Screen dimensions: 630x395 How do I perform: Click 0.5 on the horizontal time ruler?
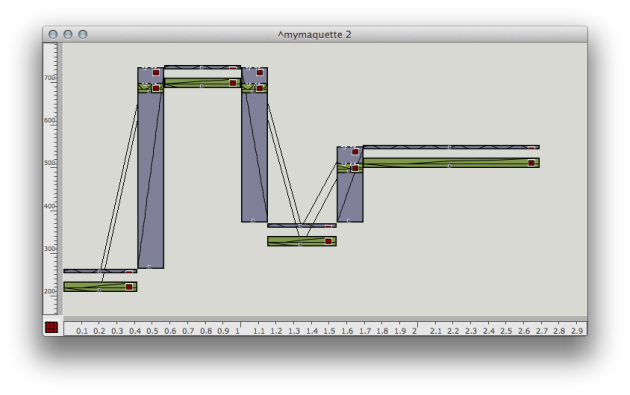click(152, 331)
